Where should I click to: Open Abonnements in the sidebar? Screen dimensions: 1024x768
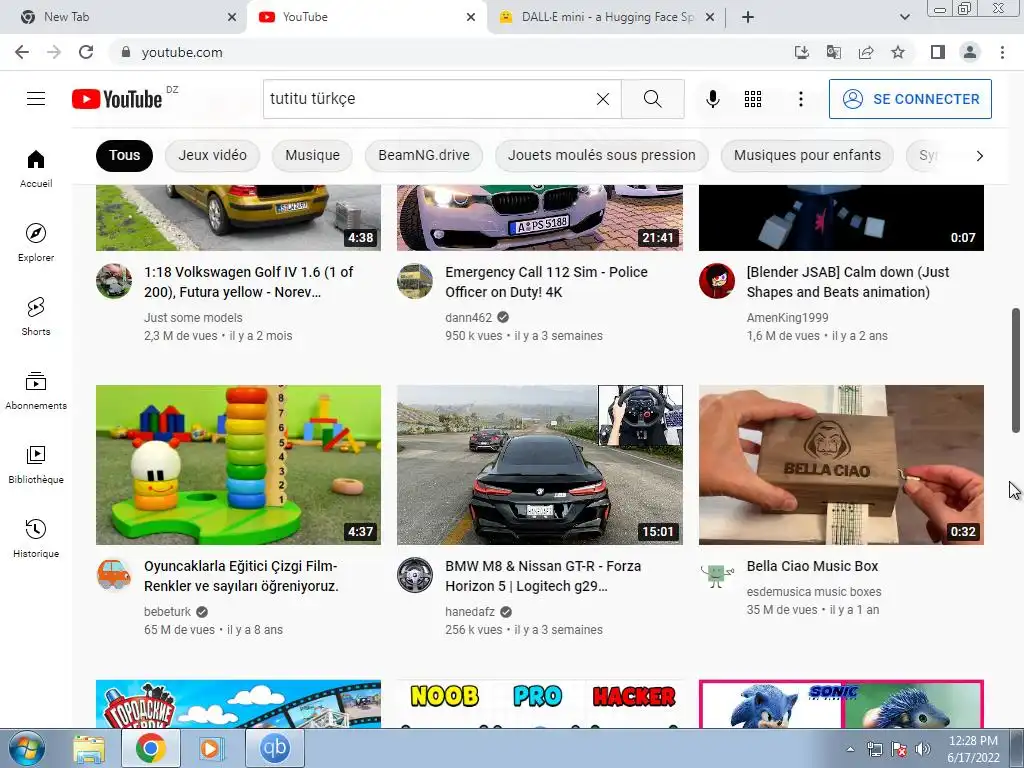[x=36, y=391]
